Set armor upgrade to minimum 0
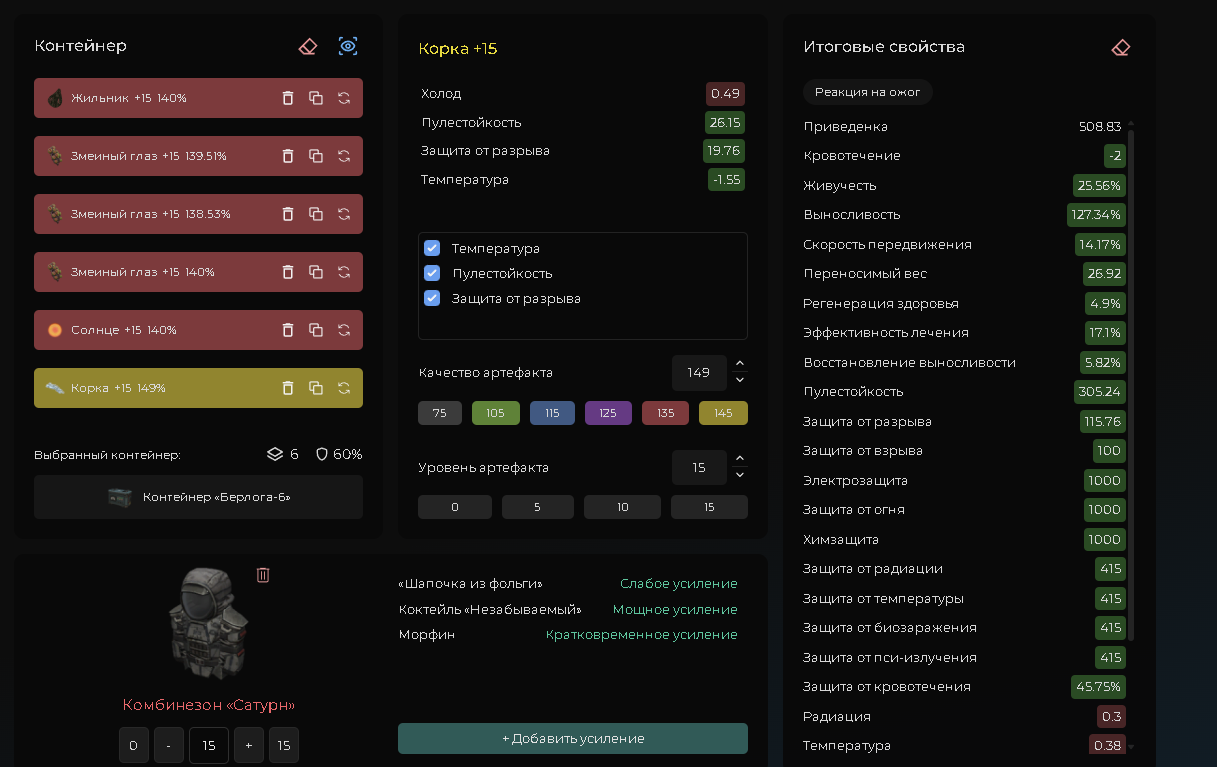This screenshot has height=767, width=1217. 134,746
